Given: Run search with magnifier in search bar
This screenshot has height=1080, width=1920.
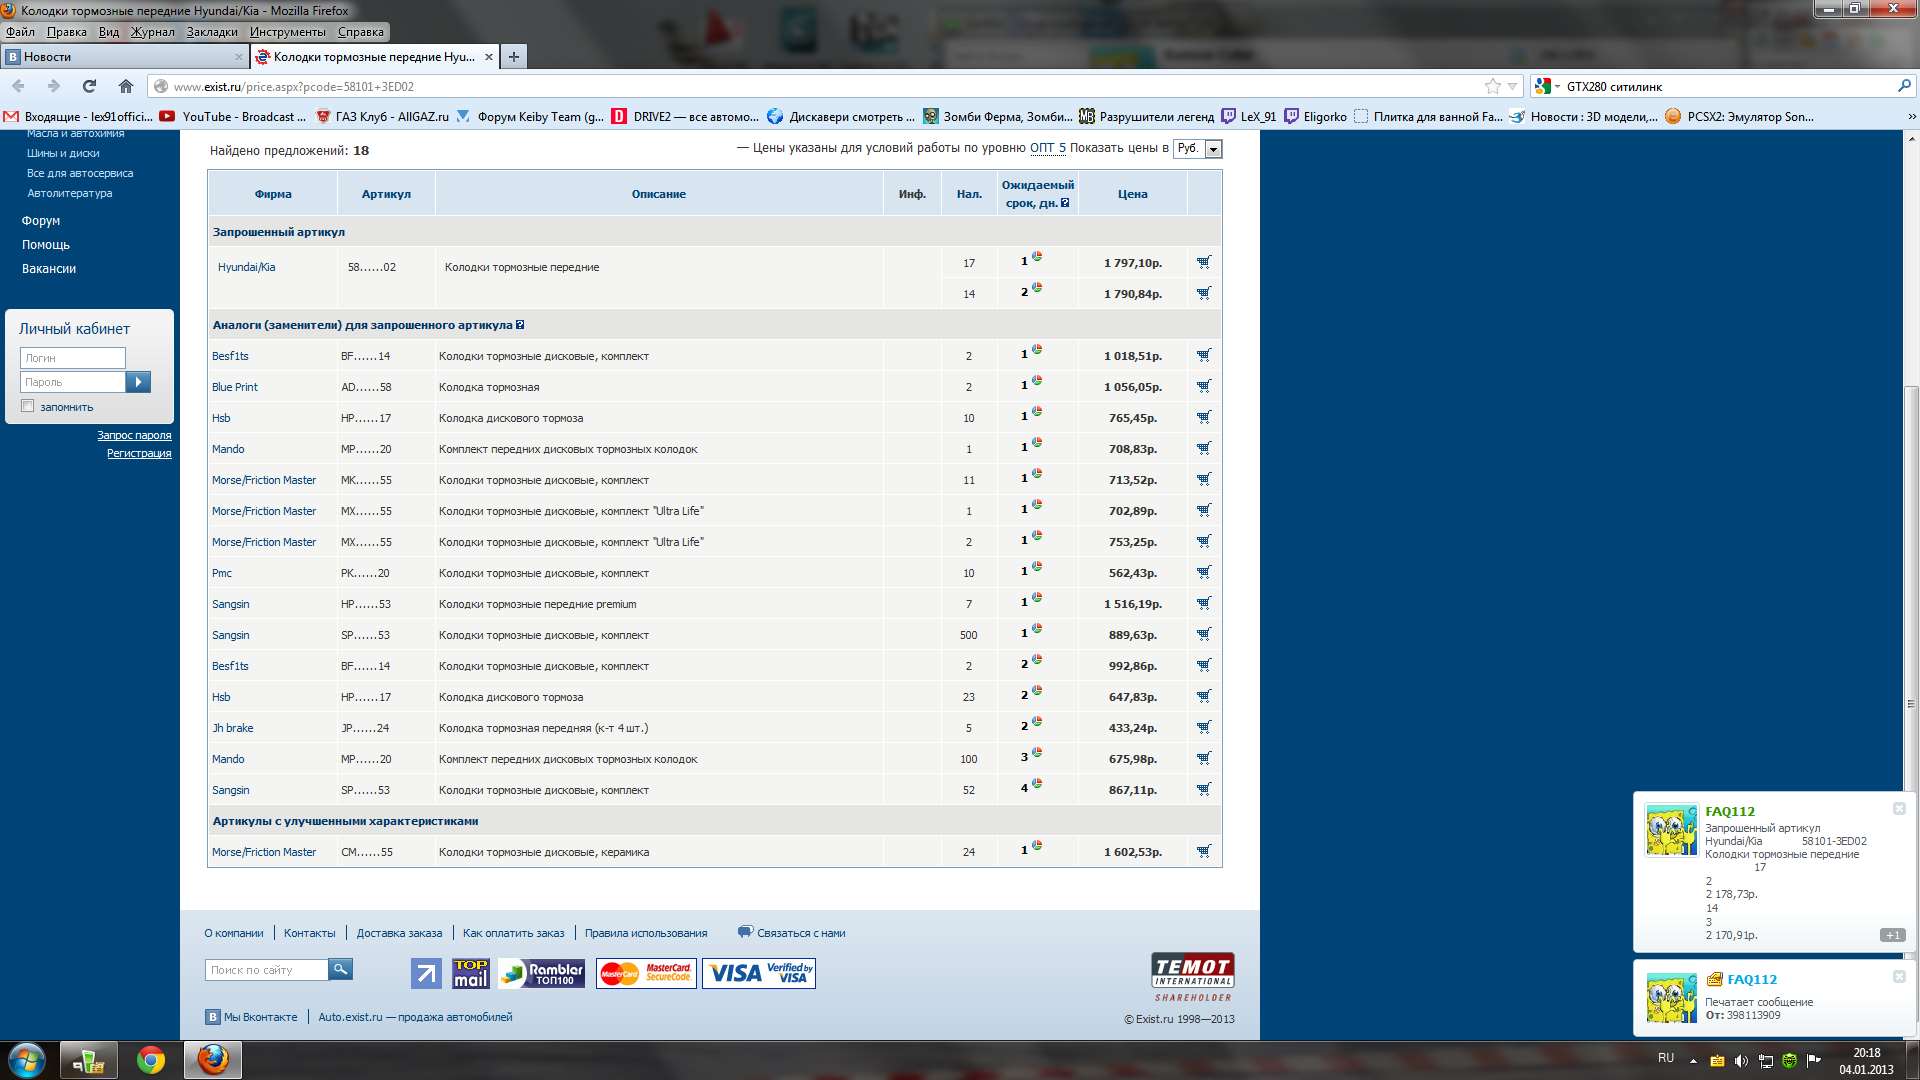Looking at the screenshot, I should (x=1904, y=86).
